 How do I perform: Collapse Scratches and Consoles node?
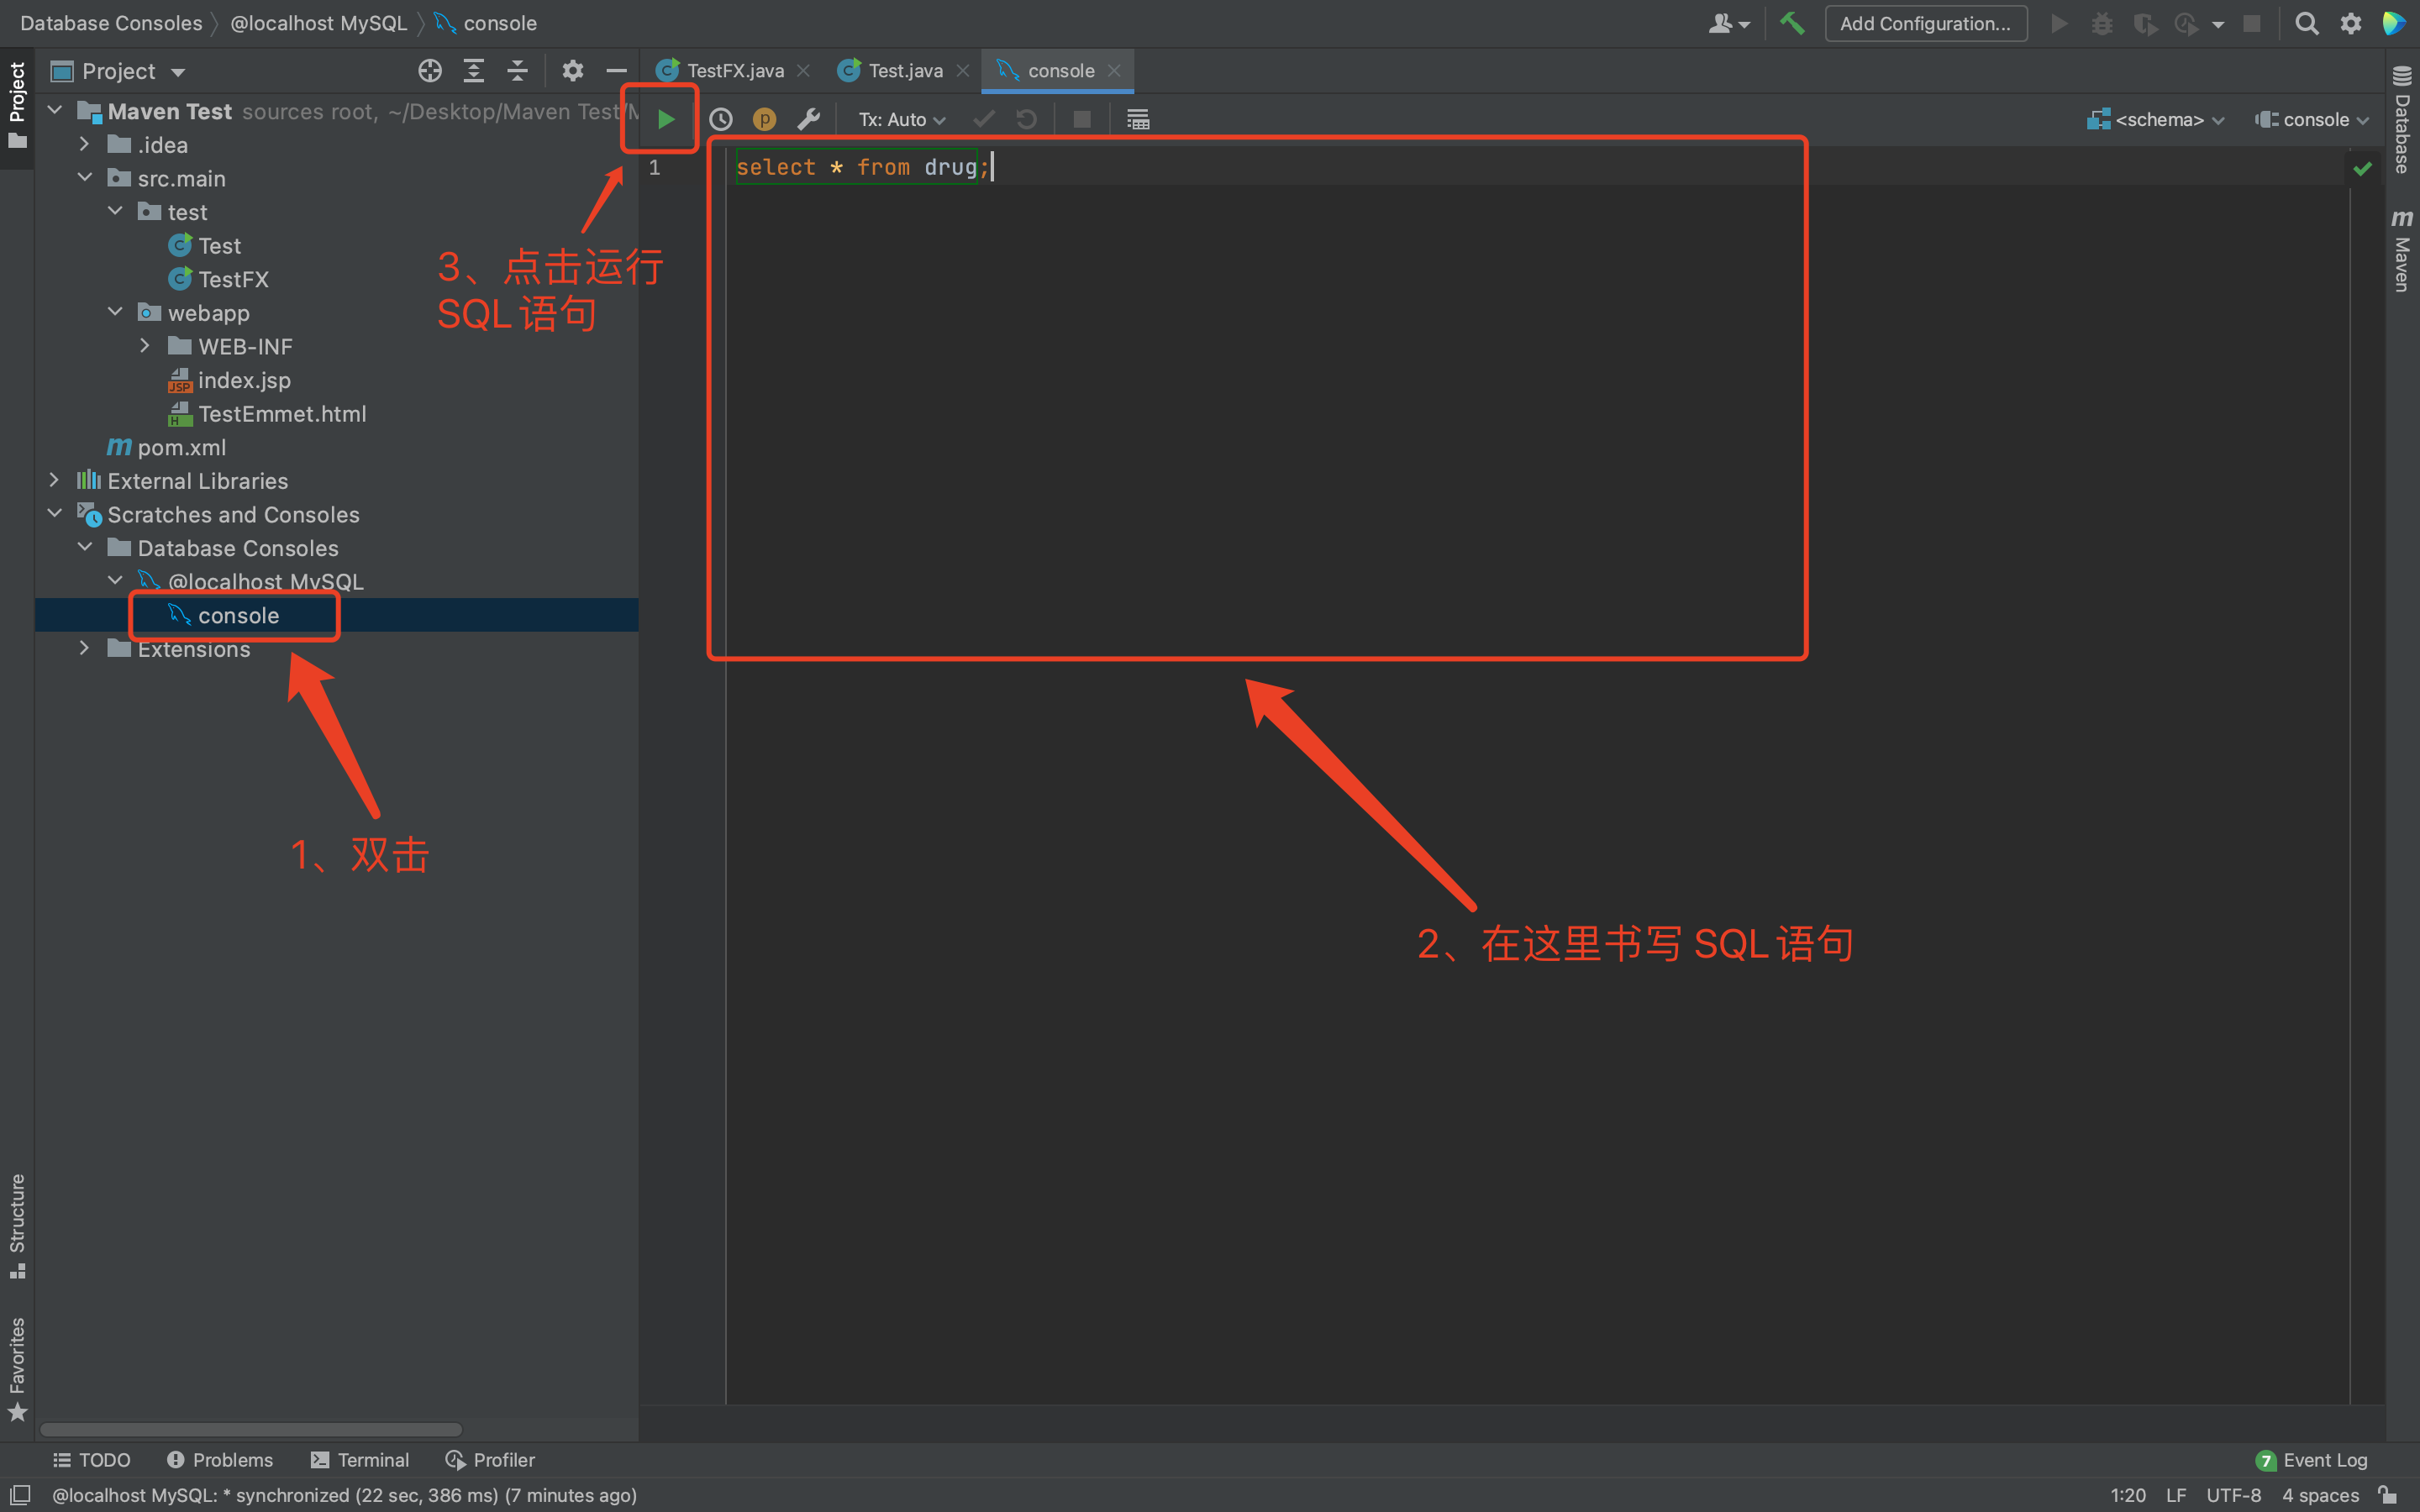pyautogui.click(x=54, y=514)
